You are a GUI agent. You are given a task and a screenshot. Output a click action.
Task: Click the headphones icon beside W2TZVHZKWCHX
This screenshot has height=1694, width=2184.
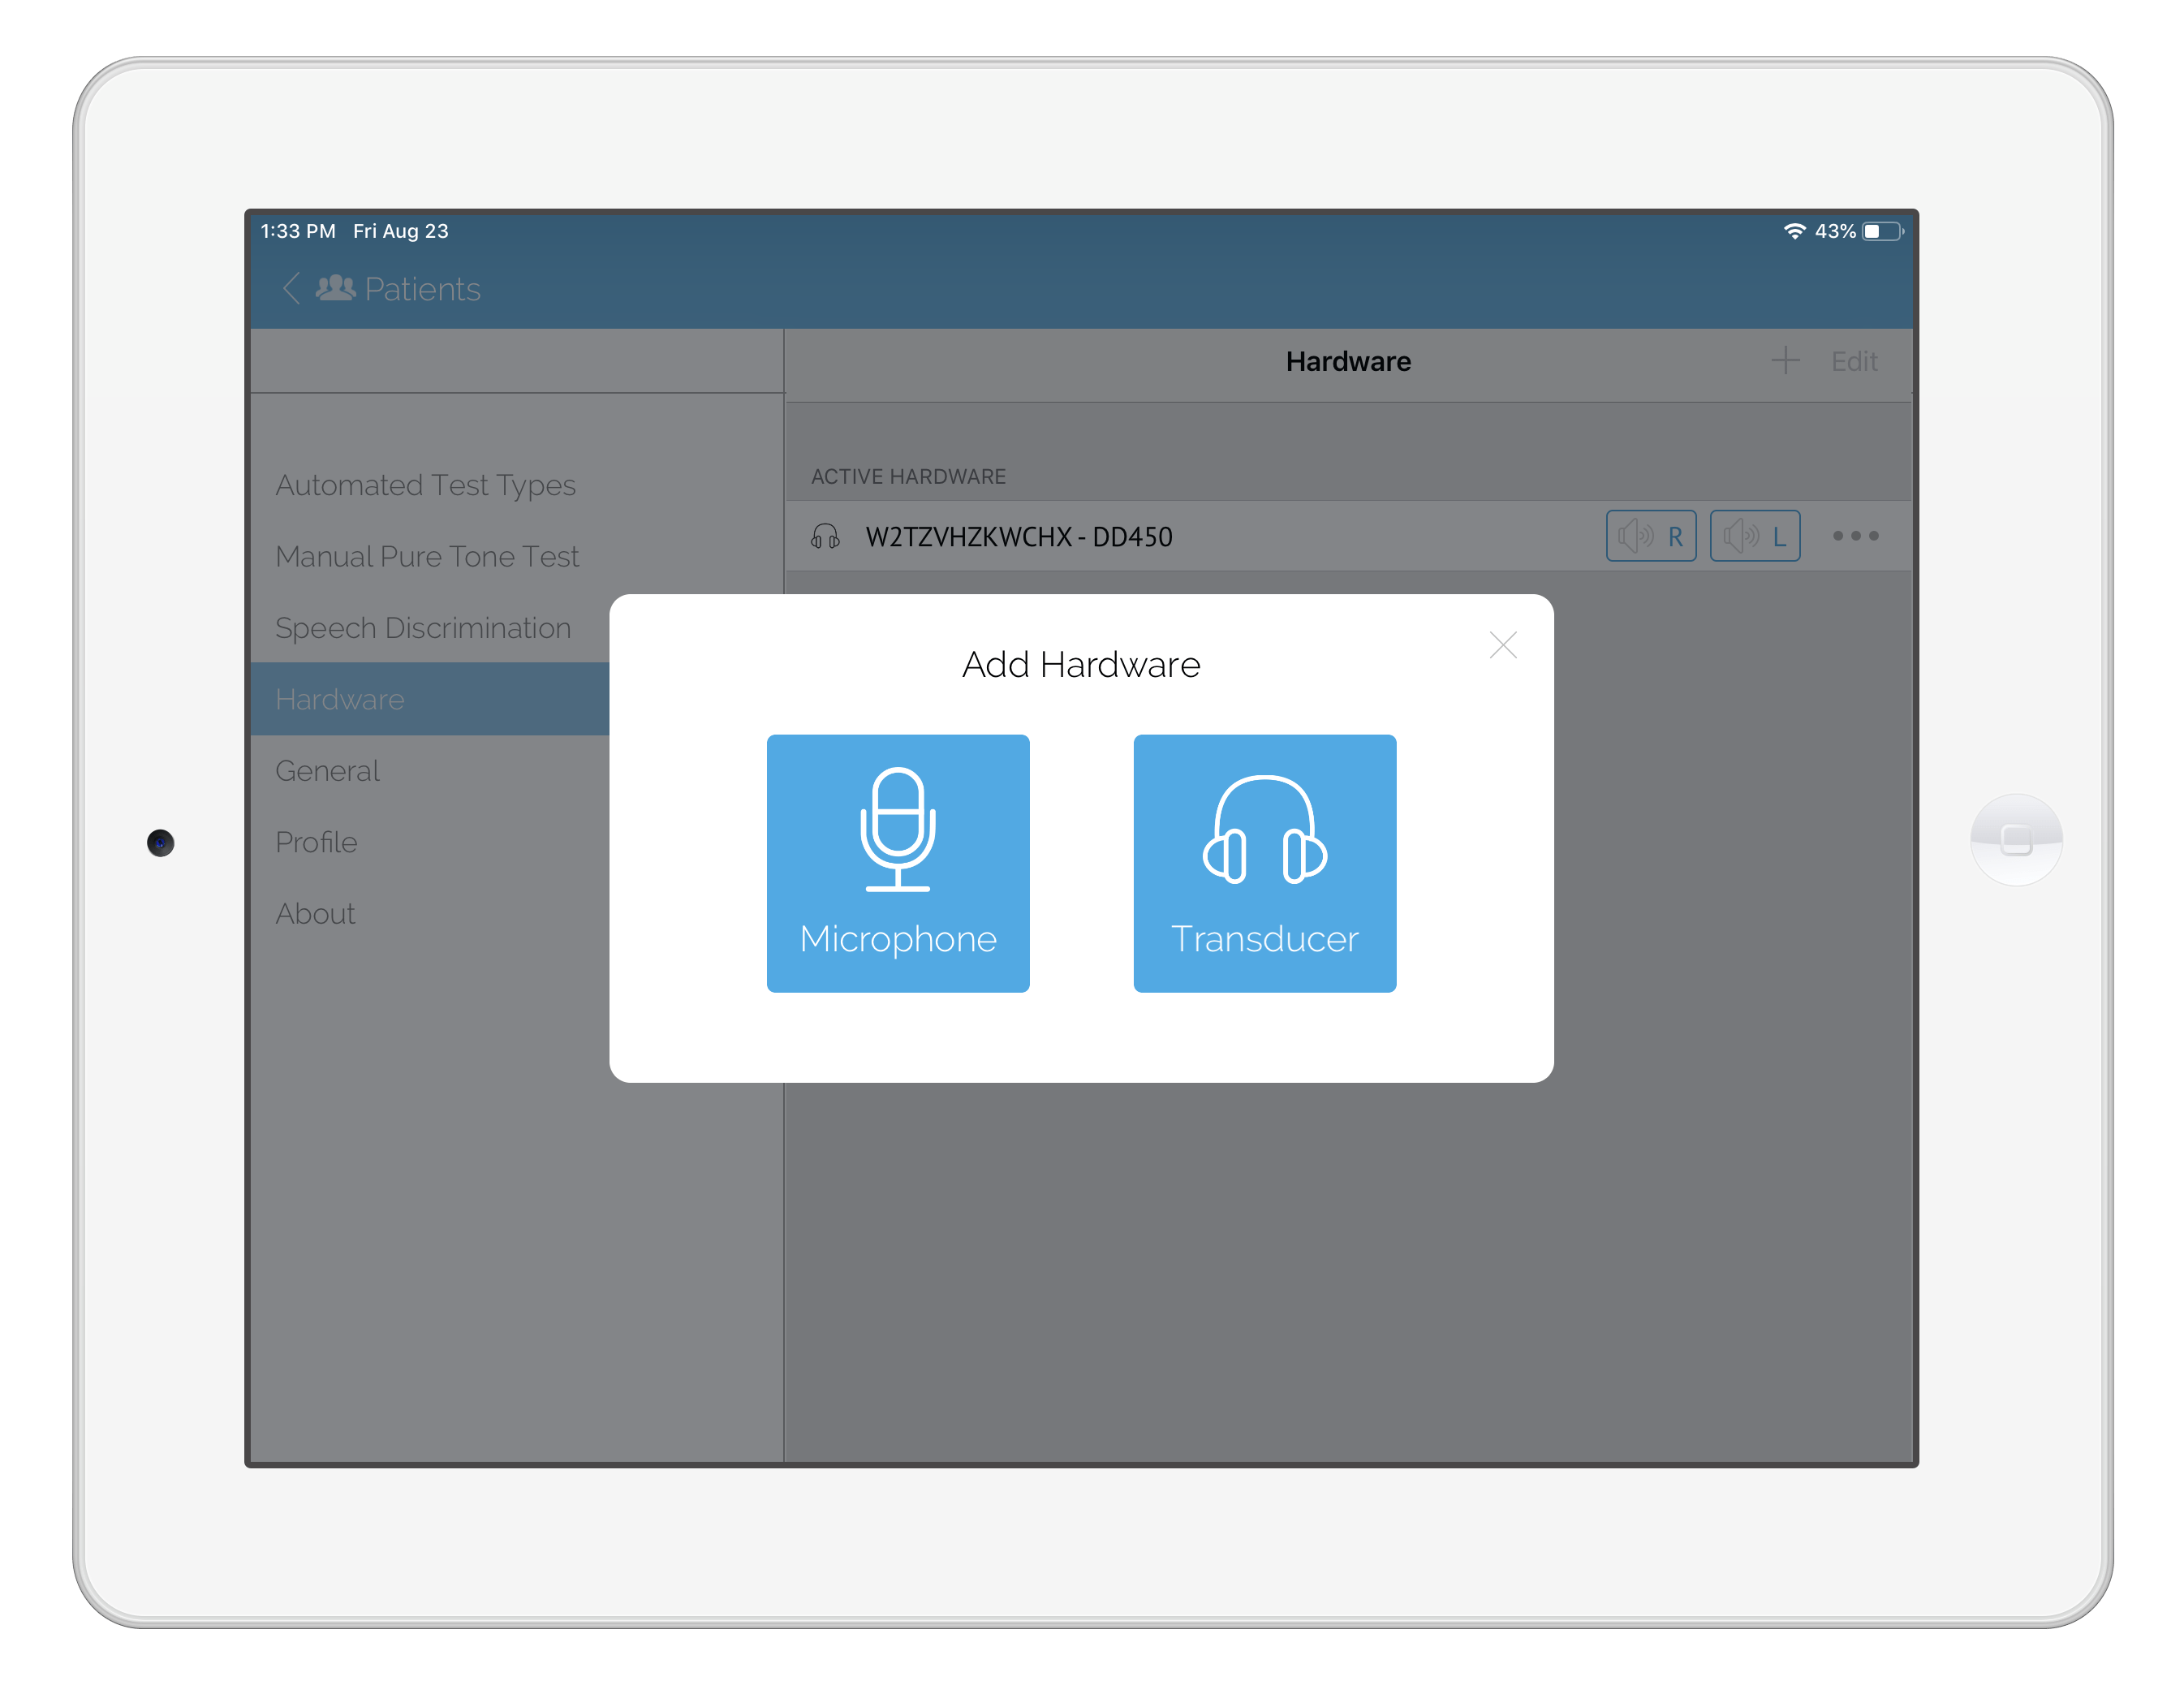coord(825,537)
